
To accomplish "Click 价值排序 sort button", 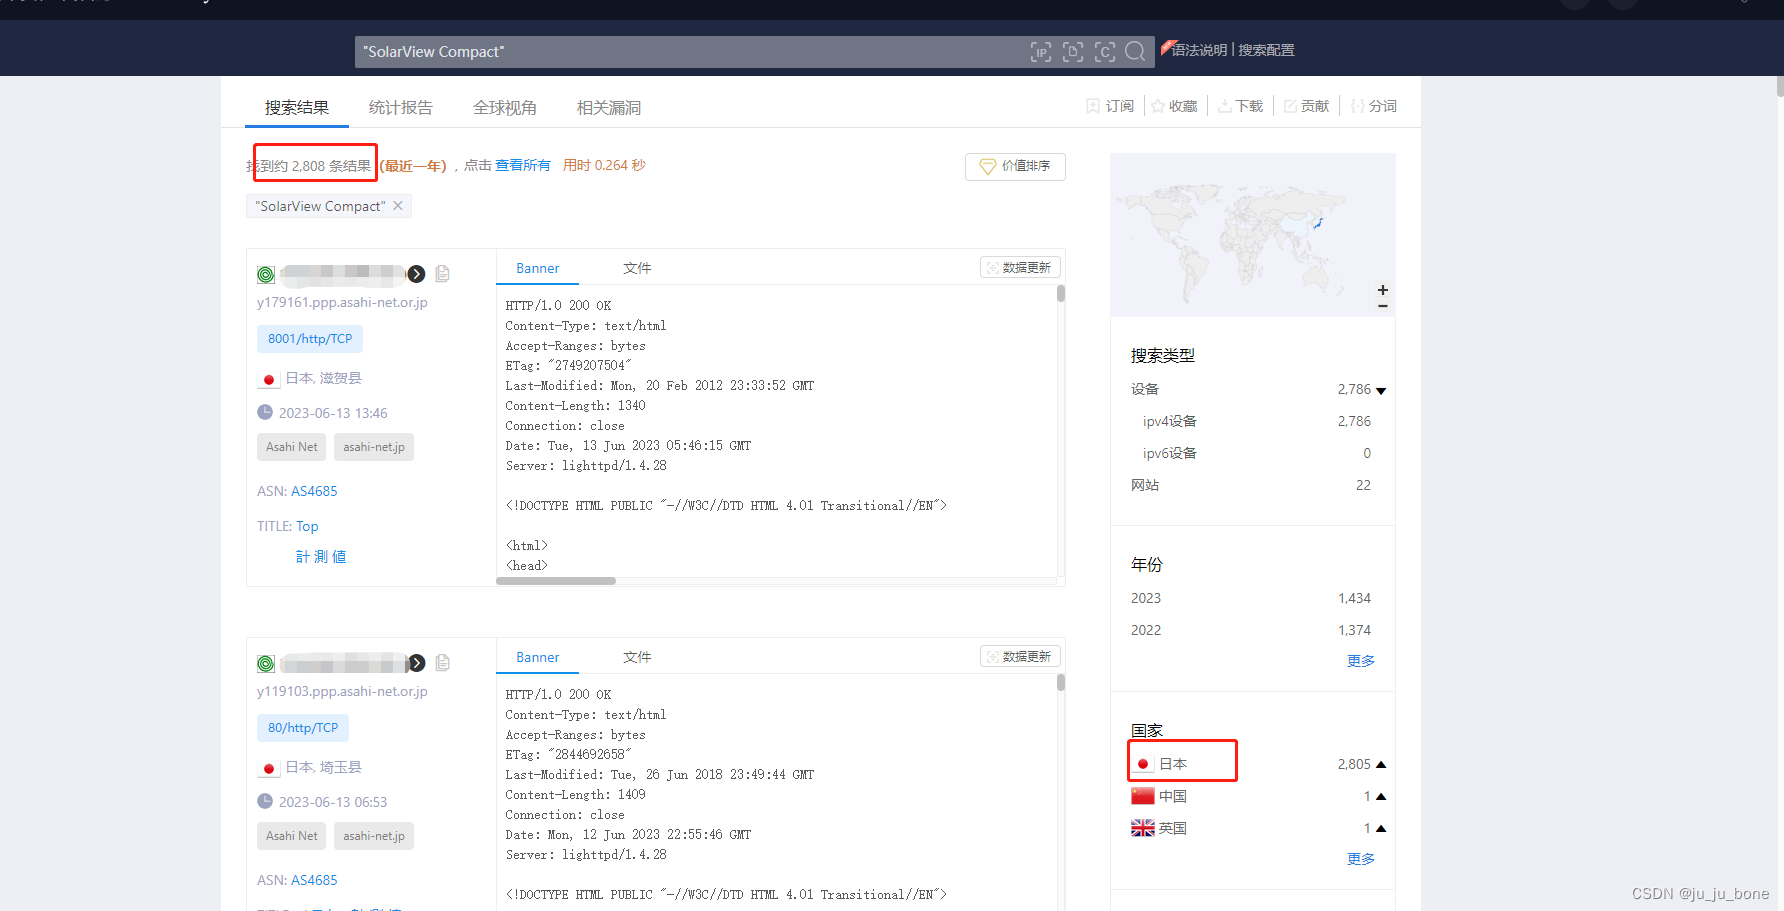I will 1015,166.
